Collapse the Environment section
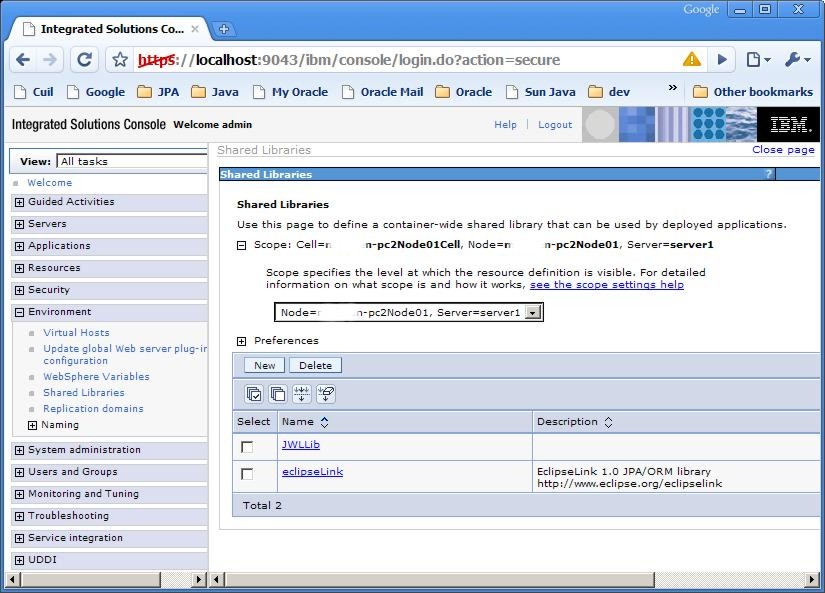 point(19,313)
